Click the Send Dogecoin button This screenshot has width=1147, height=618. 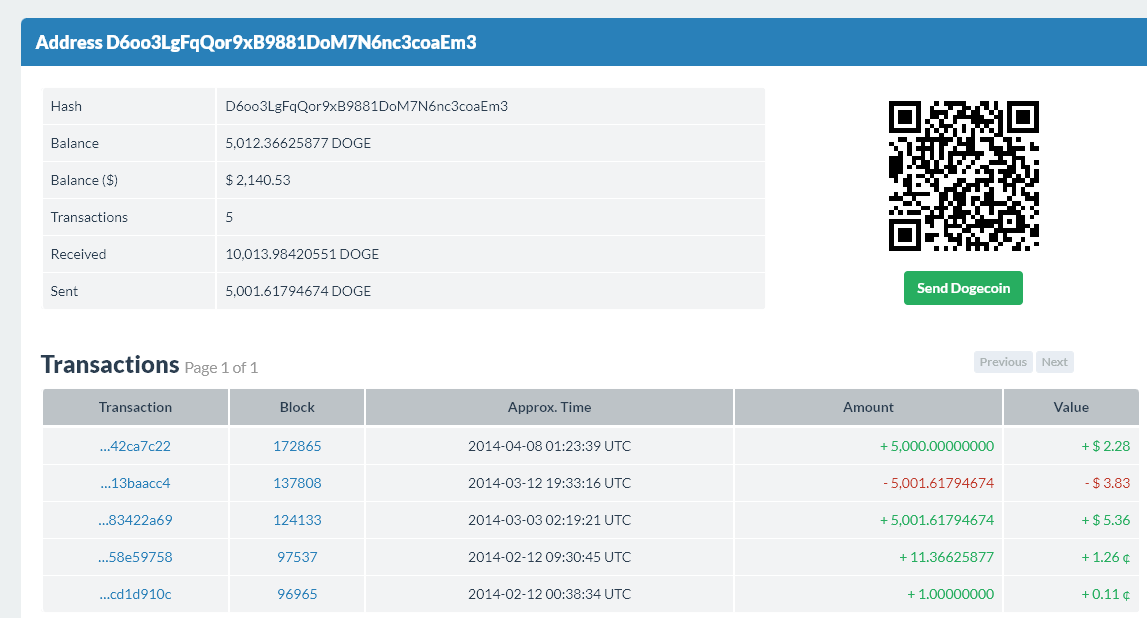[x=963, y=288]
